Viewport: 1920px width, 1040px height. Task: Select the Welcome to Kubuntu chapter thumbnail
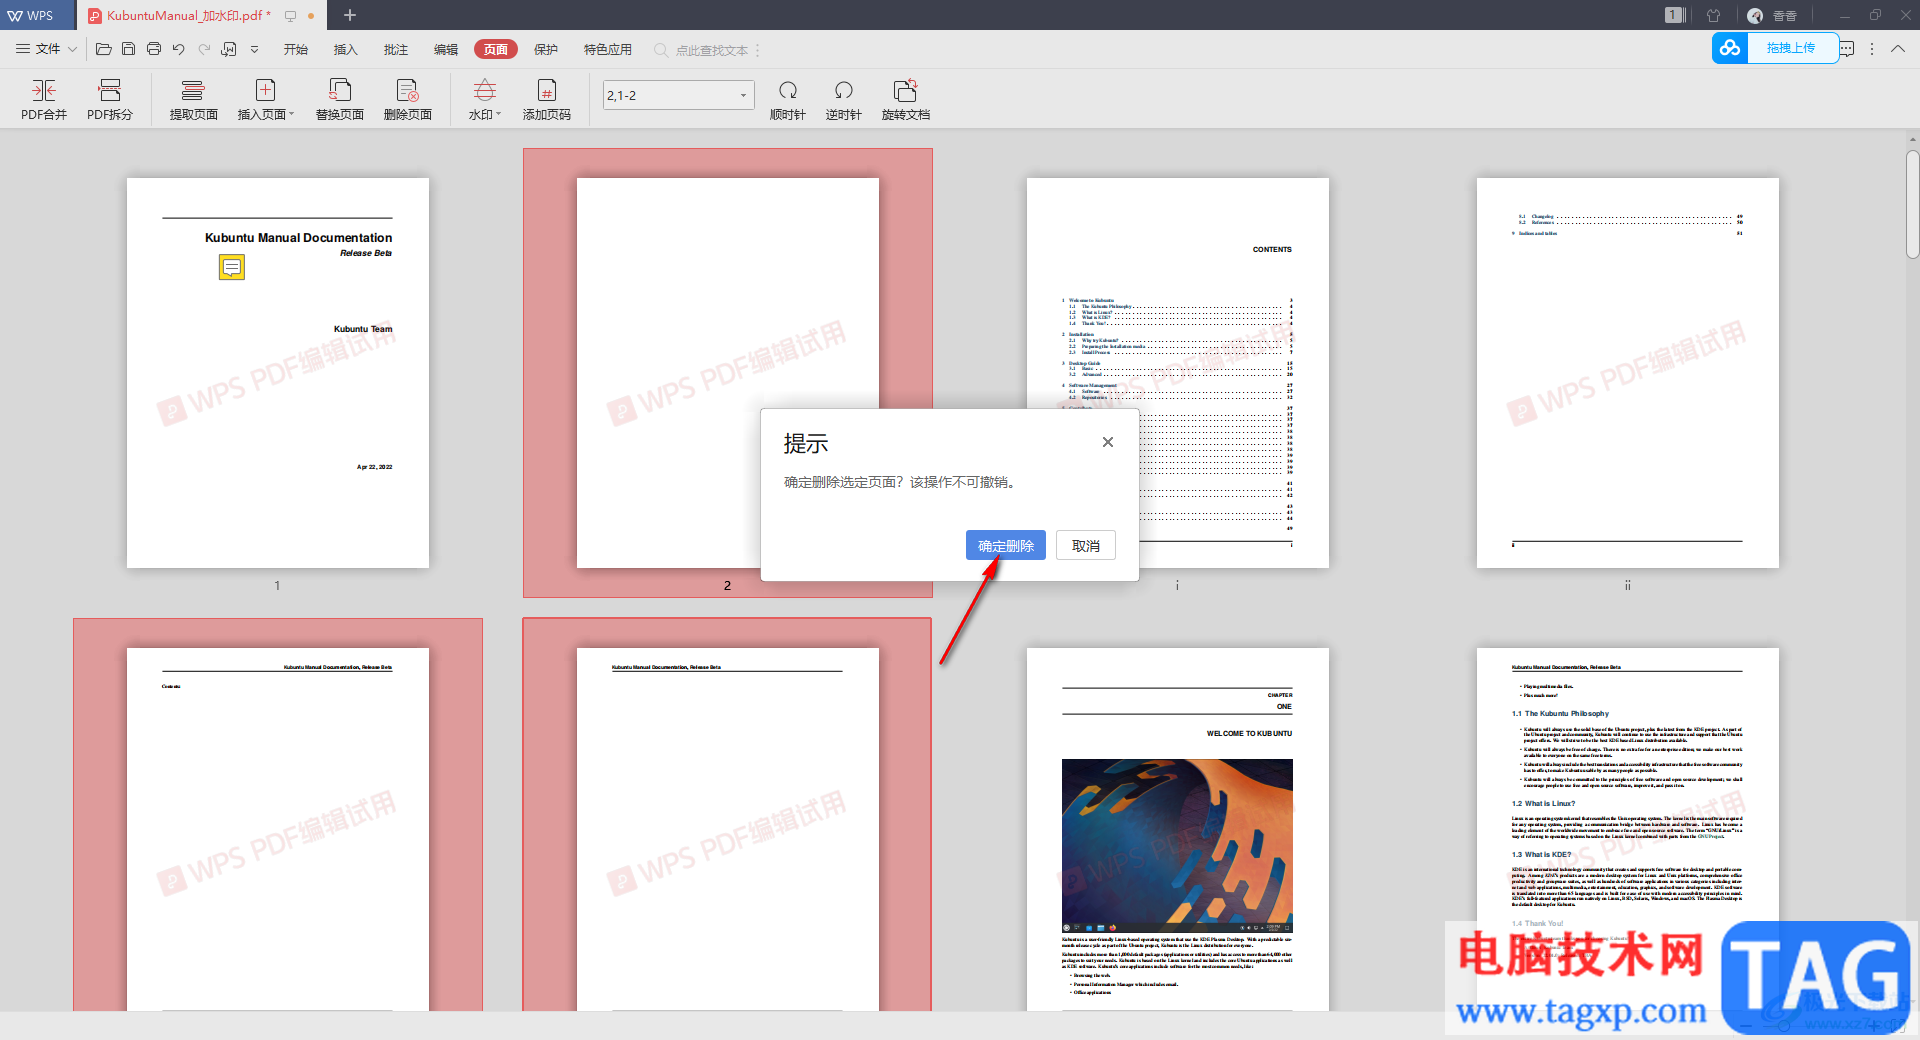click(1178, 829)
